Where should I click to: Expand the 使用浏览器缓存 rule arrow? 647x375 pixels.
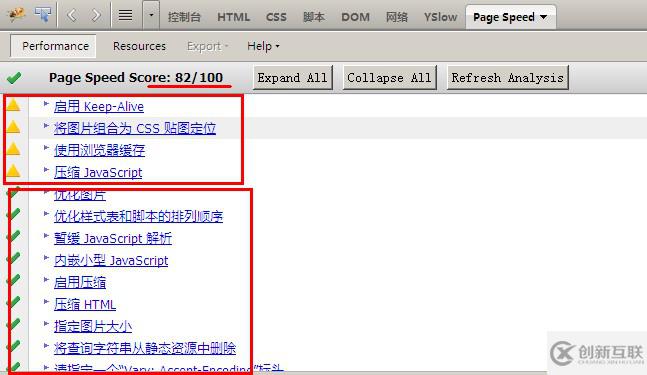click(x=46, y=148)
